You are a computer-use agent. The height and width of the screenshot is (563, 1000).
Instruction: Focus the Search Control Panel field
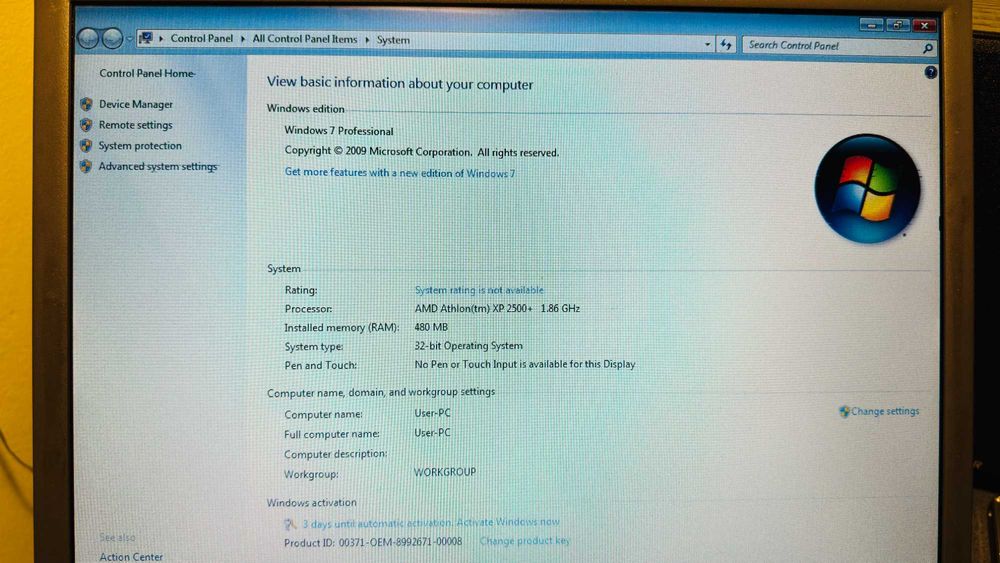832,45
